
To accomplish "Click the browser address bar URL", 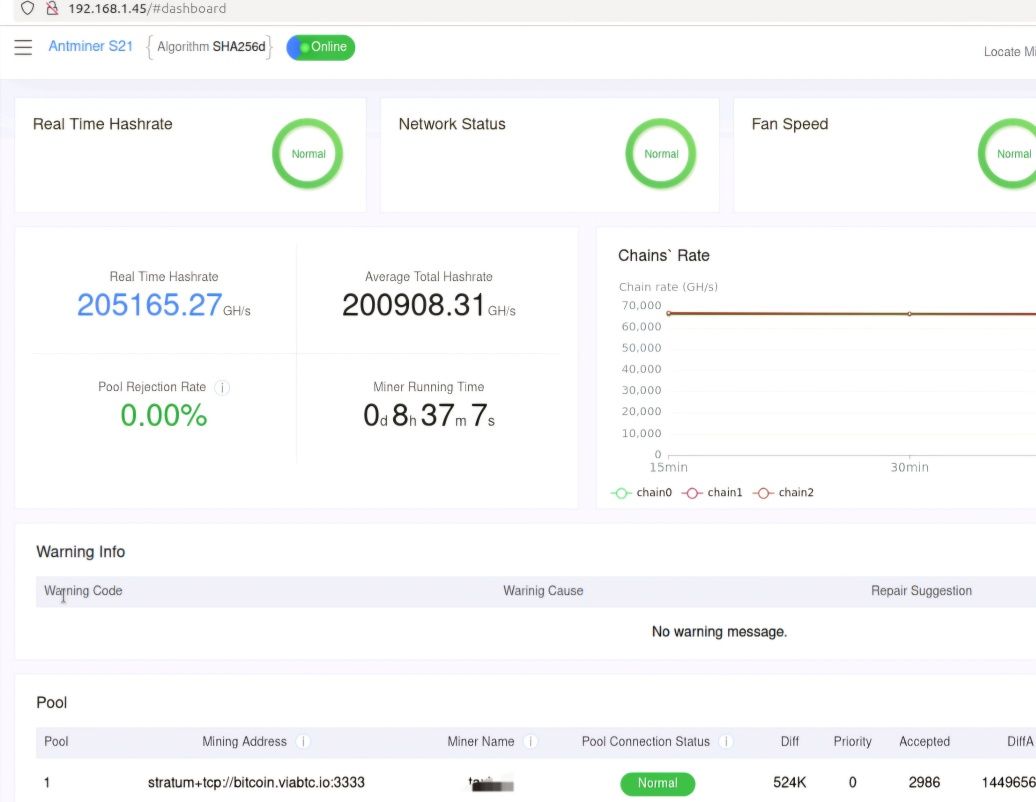I will (147, 9).
